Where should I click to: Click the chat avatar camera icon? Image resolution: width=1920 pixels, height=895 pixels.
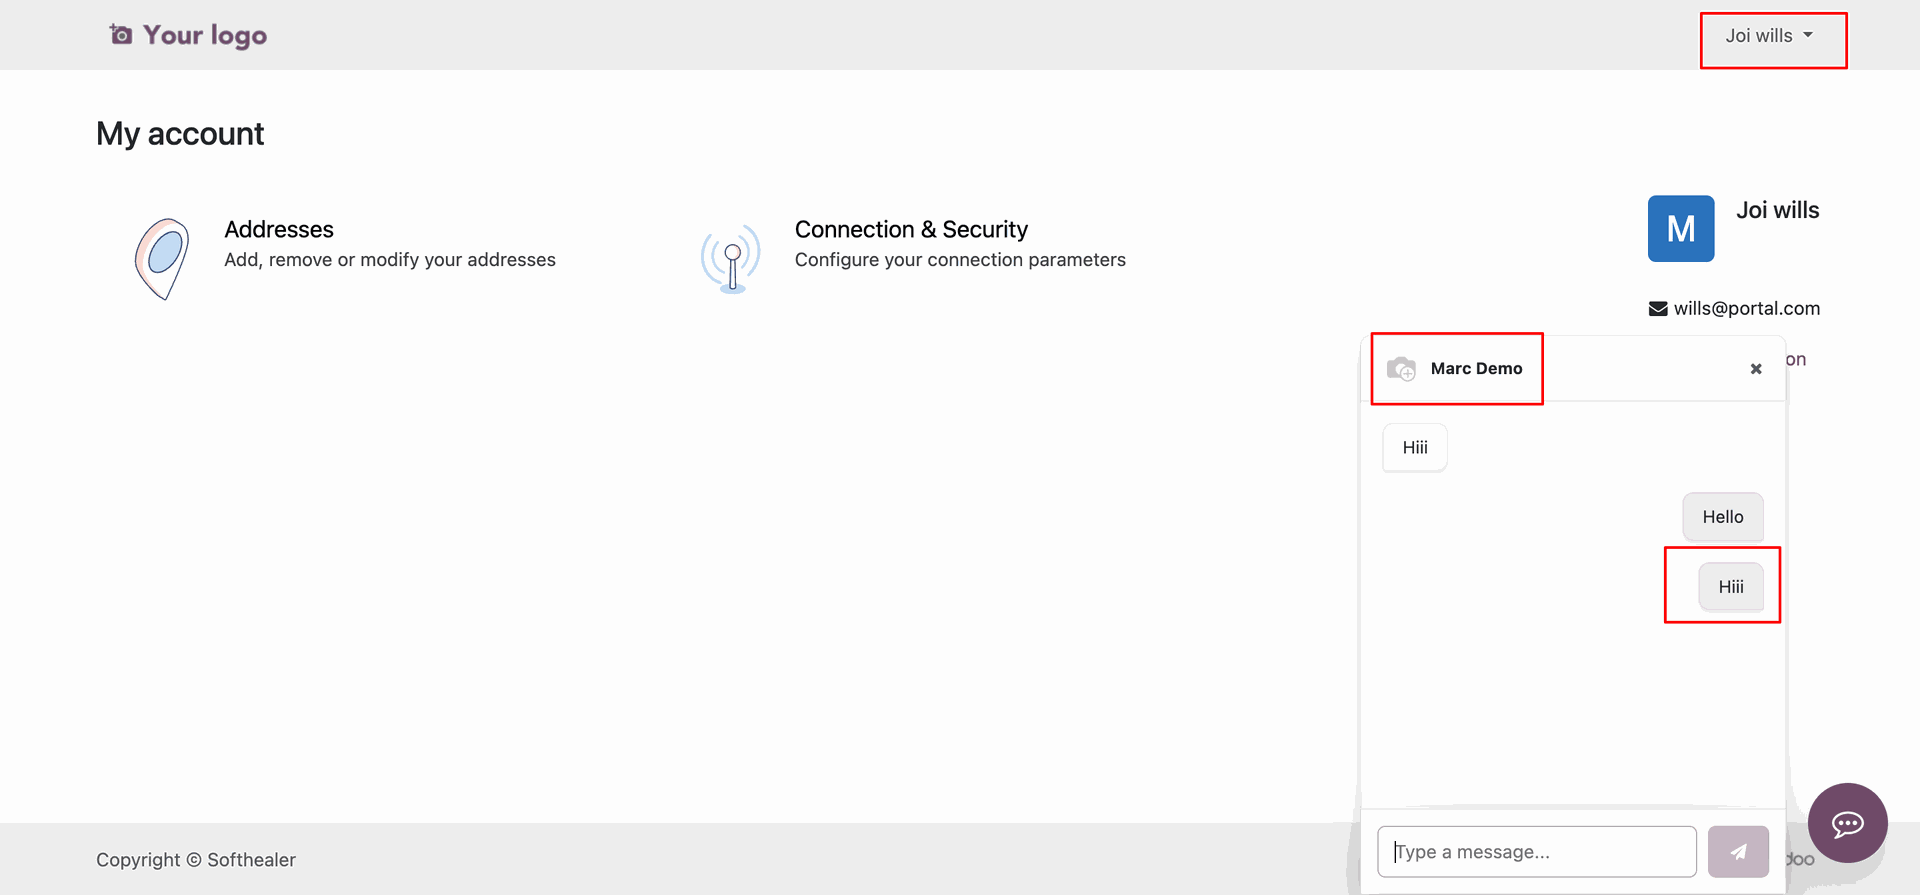1401,369
